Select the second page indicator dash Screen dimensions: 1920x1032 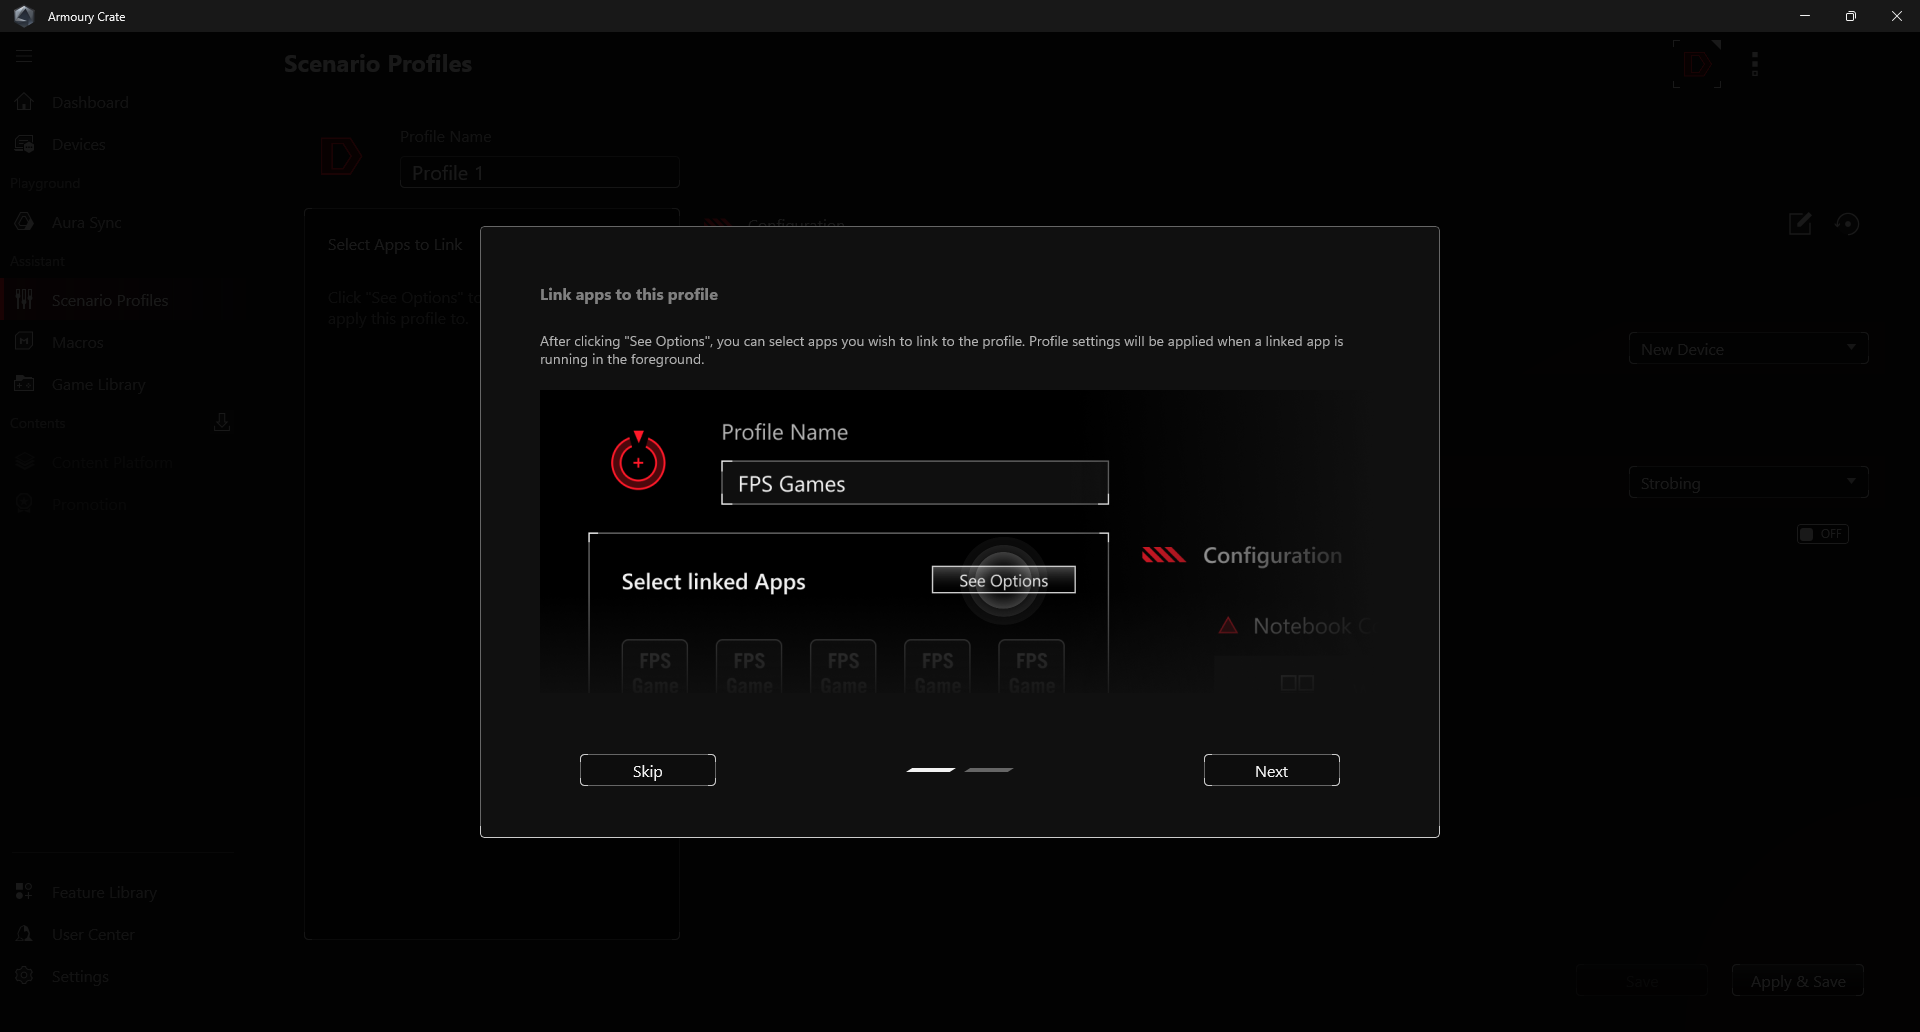[x=989, y=770]
